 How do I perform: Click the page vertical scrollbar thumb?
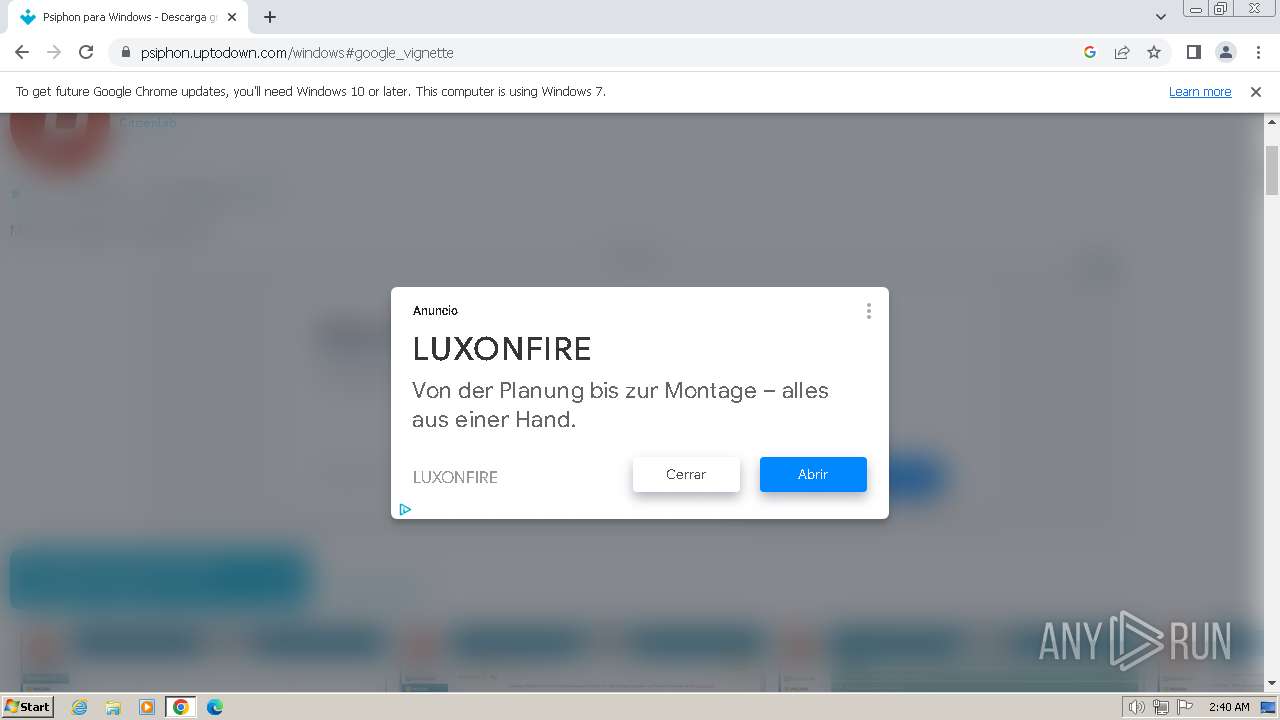(x=1272, y=170)
